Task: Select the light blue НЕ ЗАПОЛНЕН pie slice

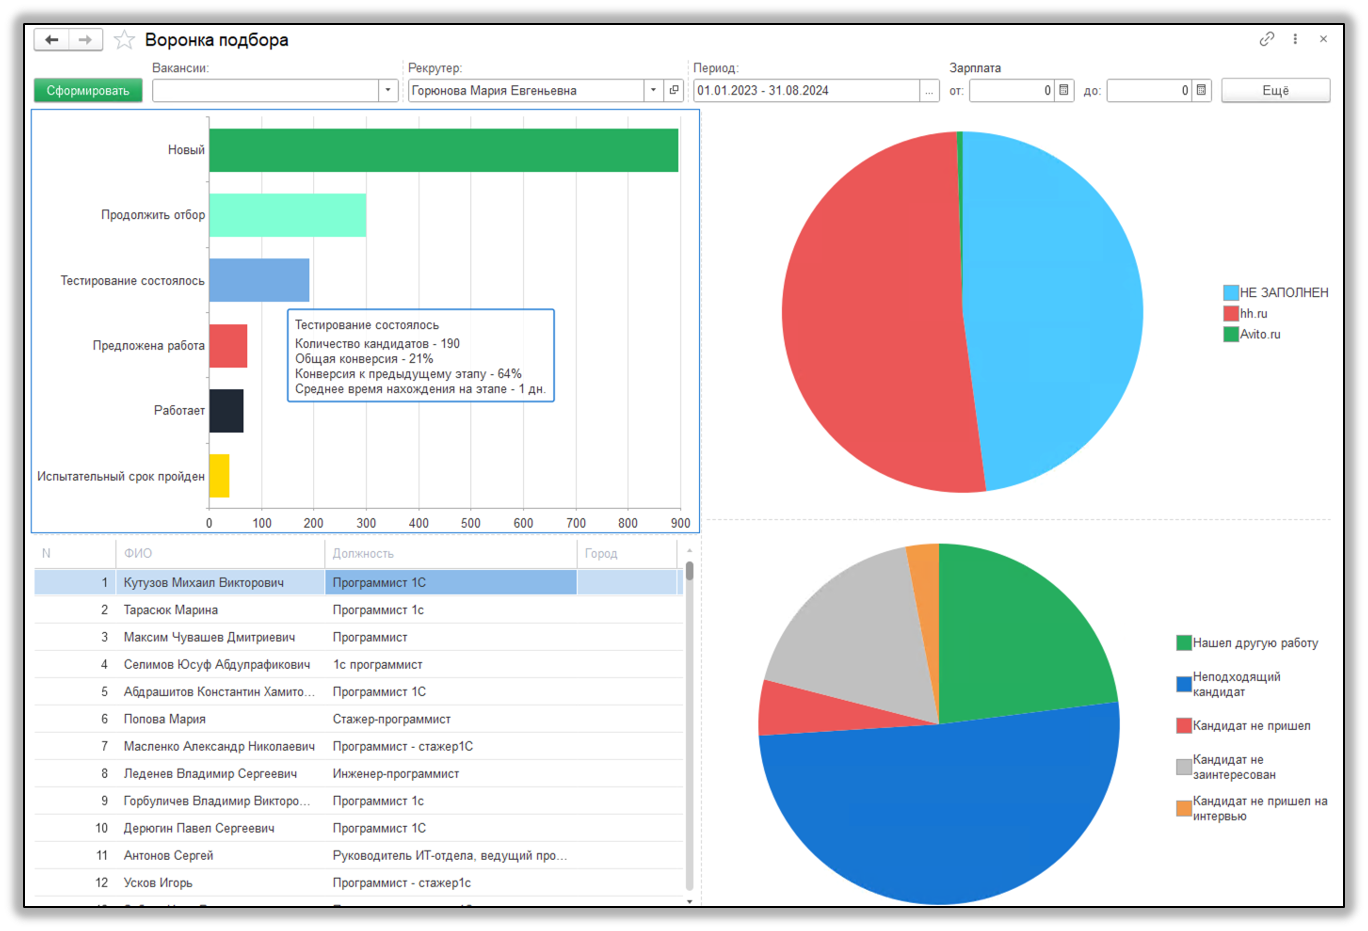Action: click(x=1055, y=310)
